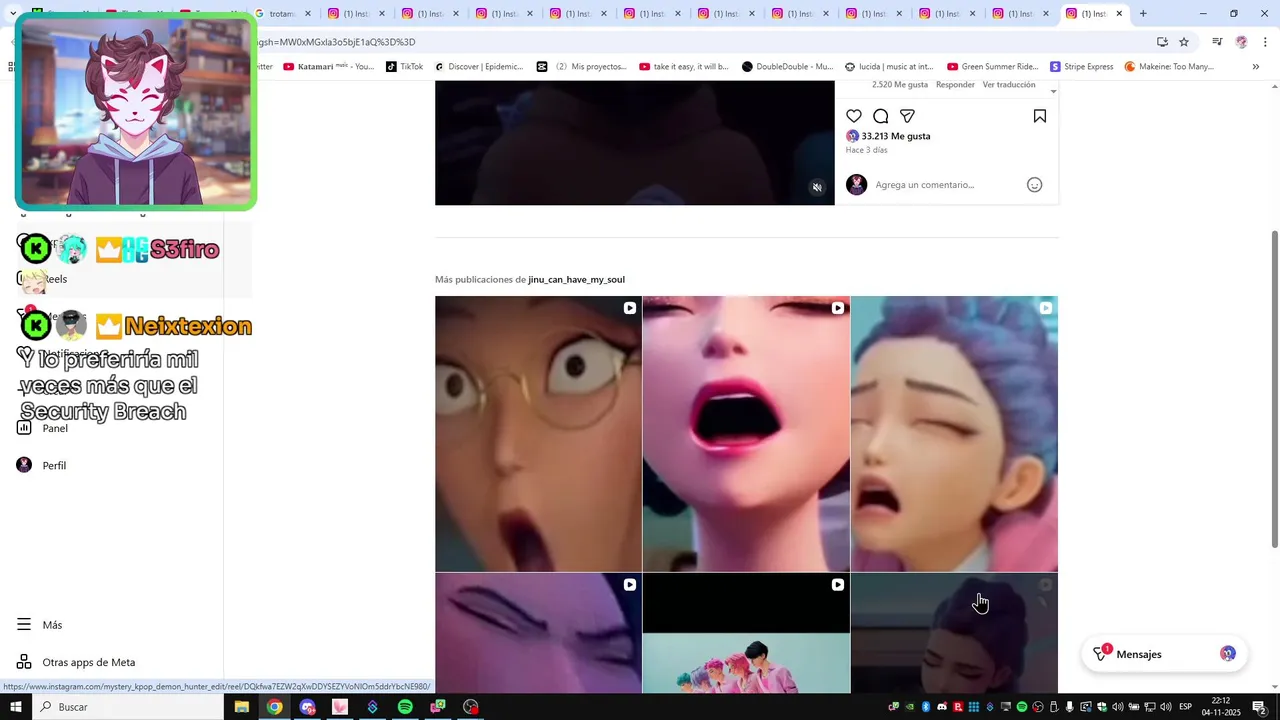Open File Explorer from the taskbar
Image resolution: width=1280 pixels, height=720 pixels.
(242, 707)
